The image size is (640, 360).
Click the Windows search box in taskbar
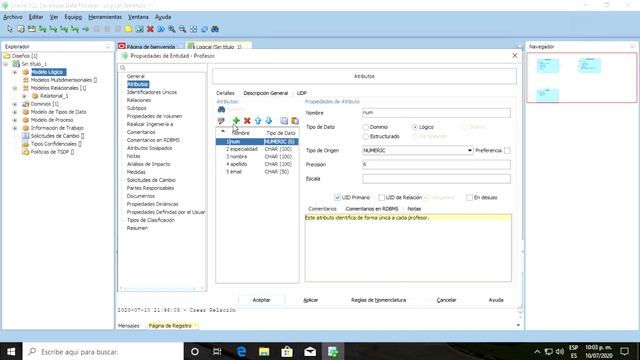click(x=103, y=351)
